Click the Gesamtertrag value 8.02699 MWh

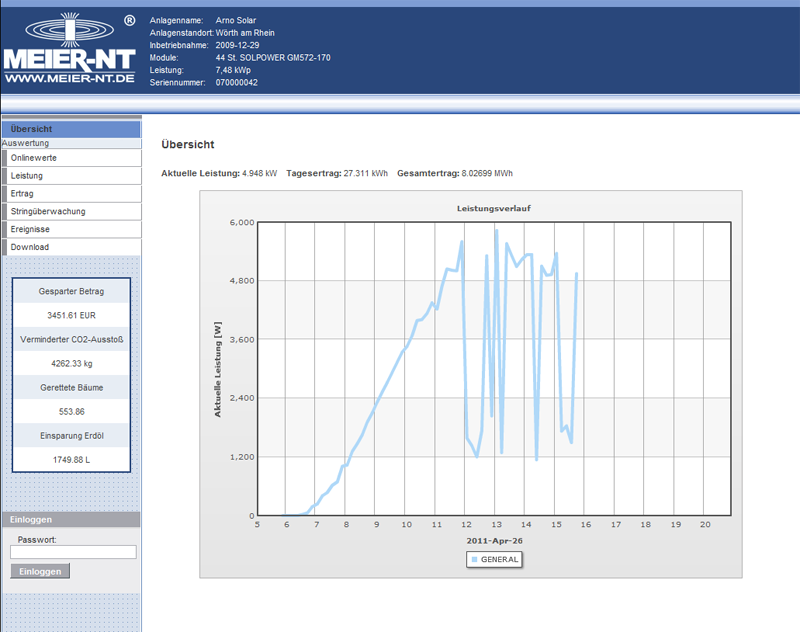(x=487, y=173)
